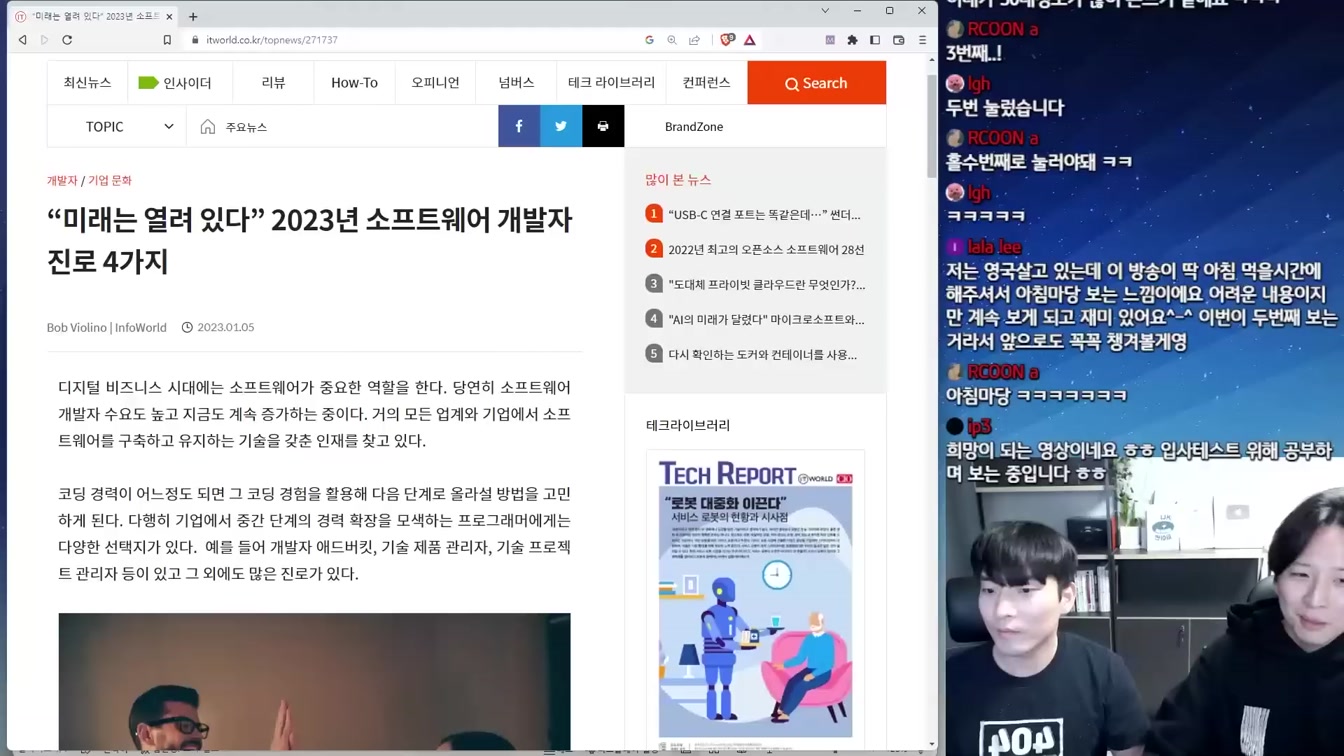Click the orange Search button
The width and height of the screenshot is (1344, 756).
click(x=816, y=83)
